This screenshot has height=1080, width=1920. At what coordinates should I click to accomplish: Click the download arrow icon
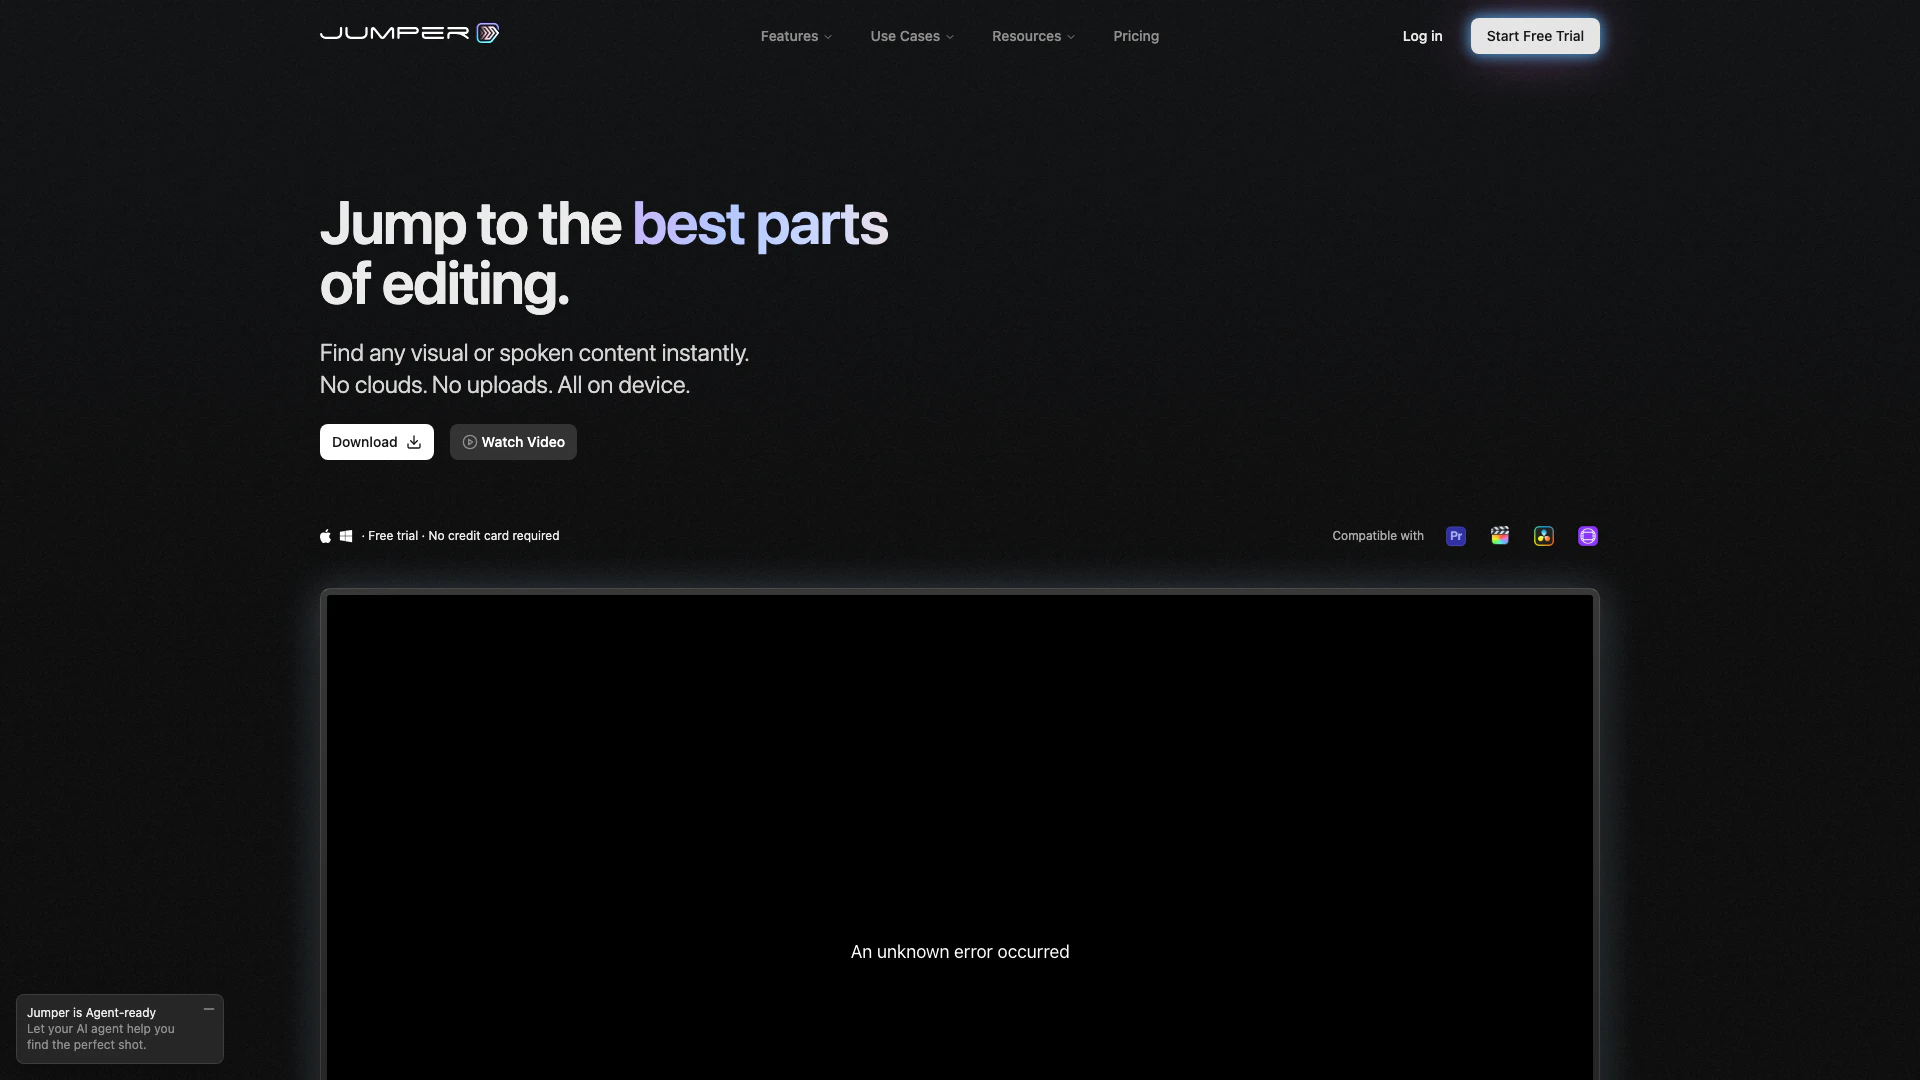point(414,442)
